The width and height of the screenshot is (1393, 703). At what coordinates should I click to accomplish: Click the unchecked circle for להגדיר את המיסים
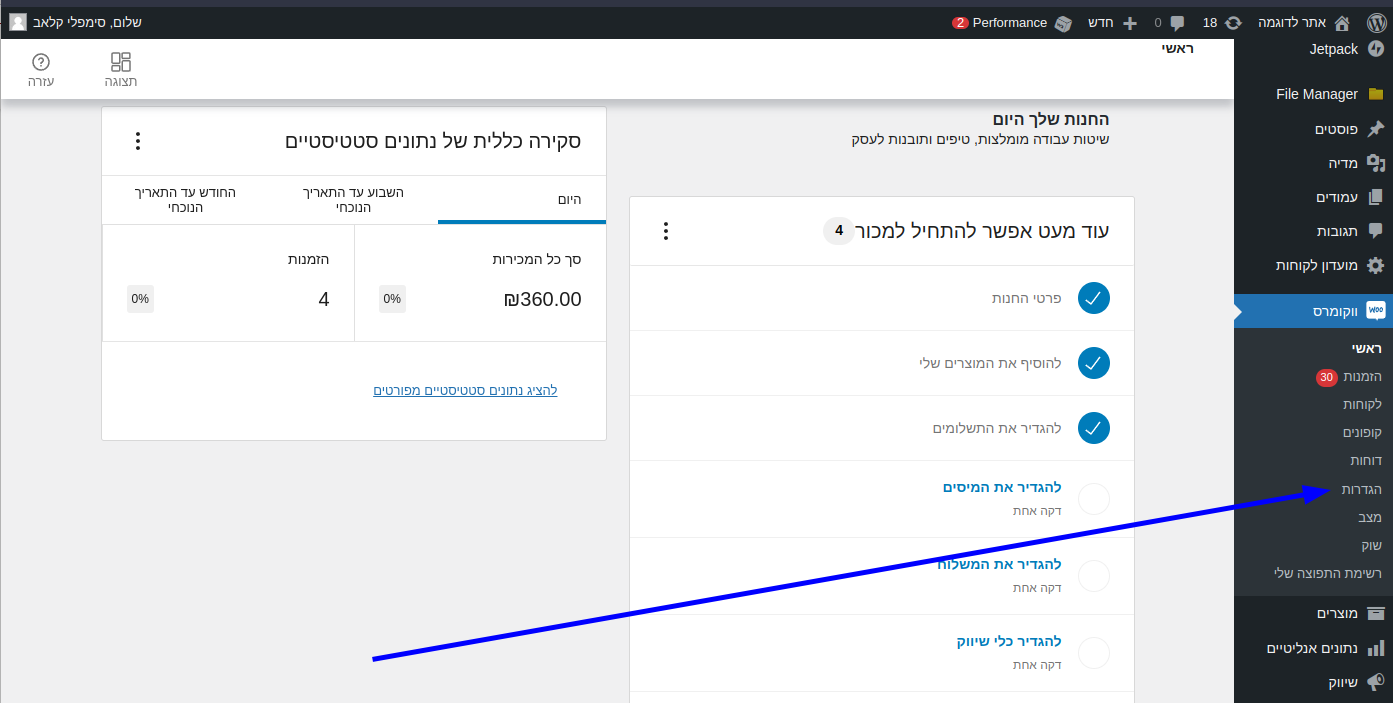(x=1094, y=498)
